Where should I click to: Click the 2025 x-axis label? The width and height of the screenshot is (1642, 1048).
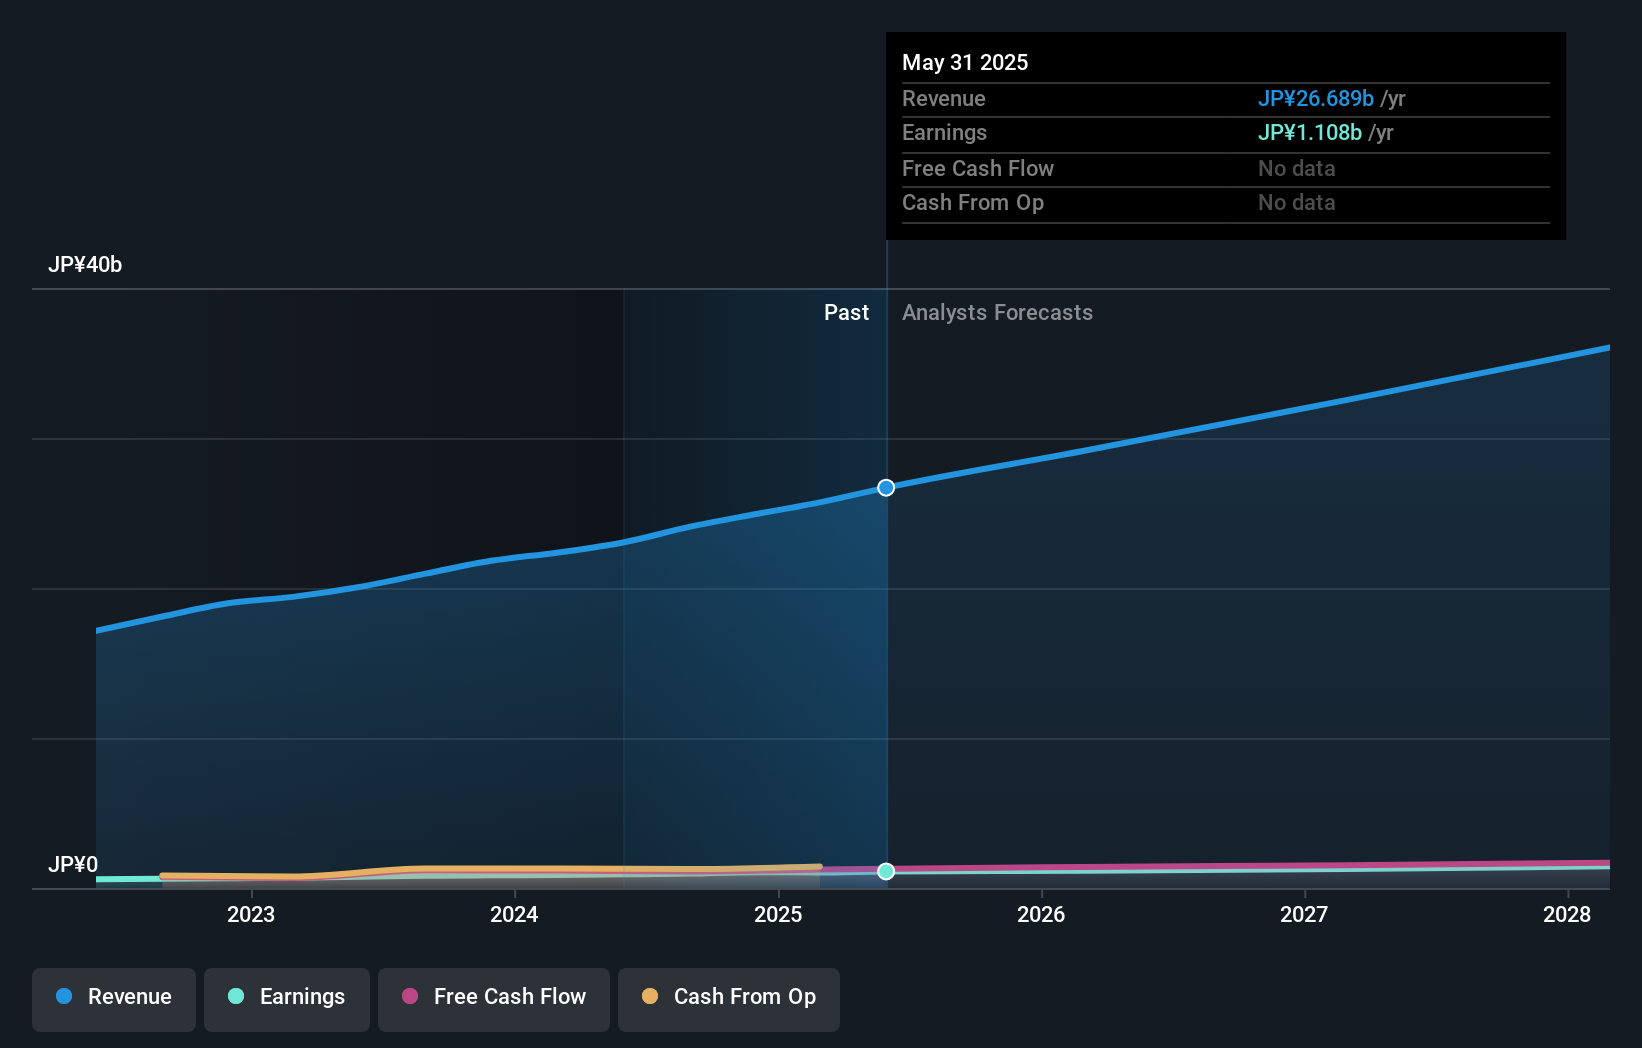[x=778, y=914]
